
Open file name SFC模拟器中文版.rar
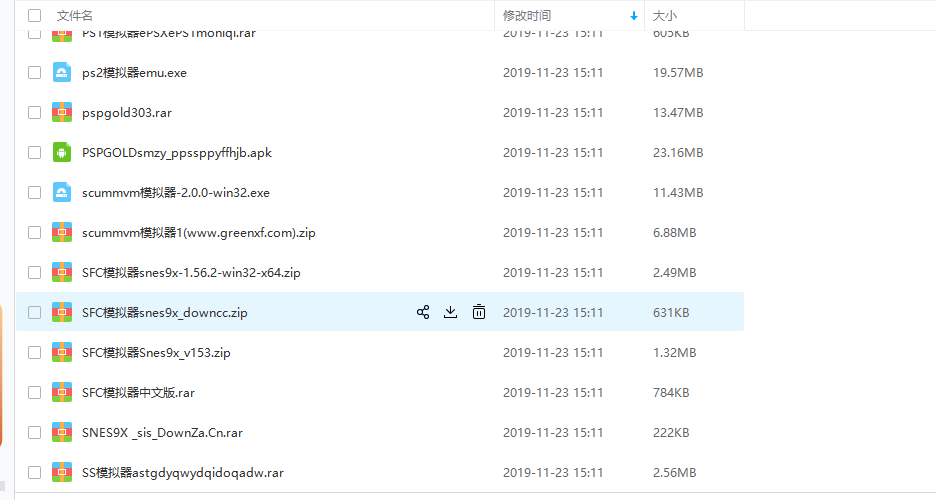point(138,393)
